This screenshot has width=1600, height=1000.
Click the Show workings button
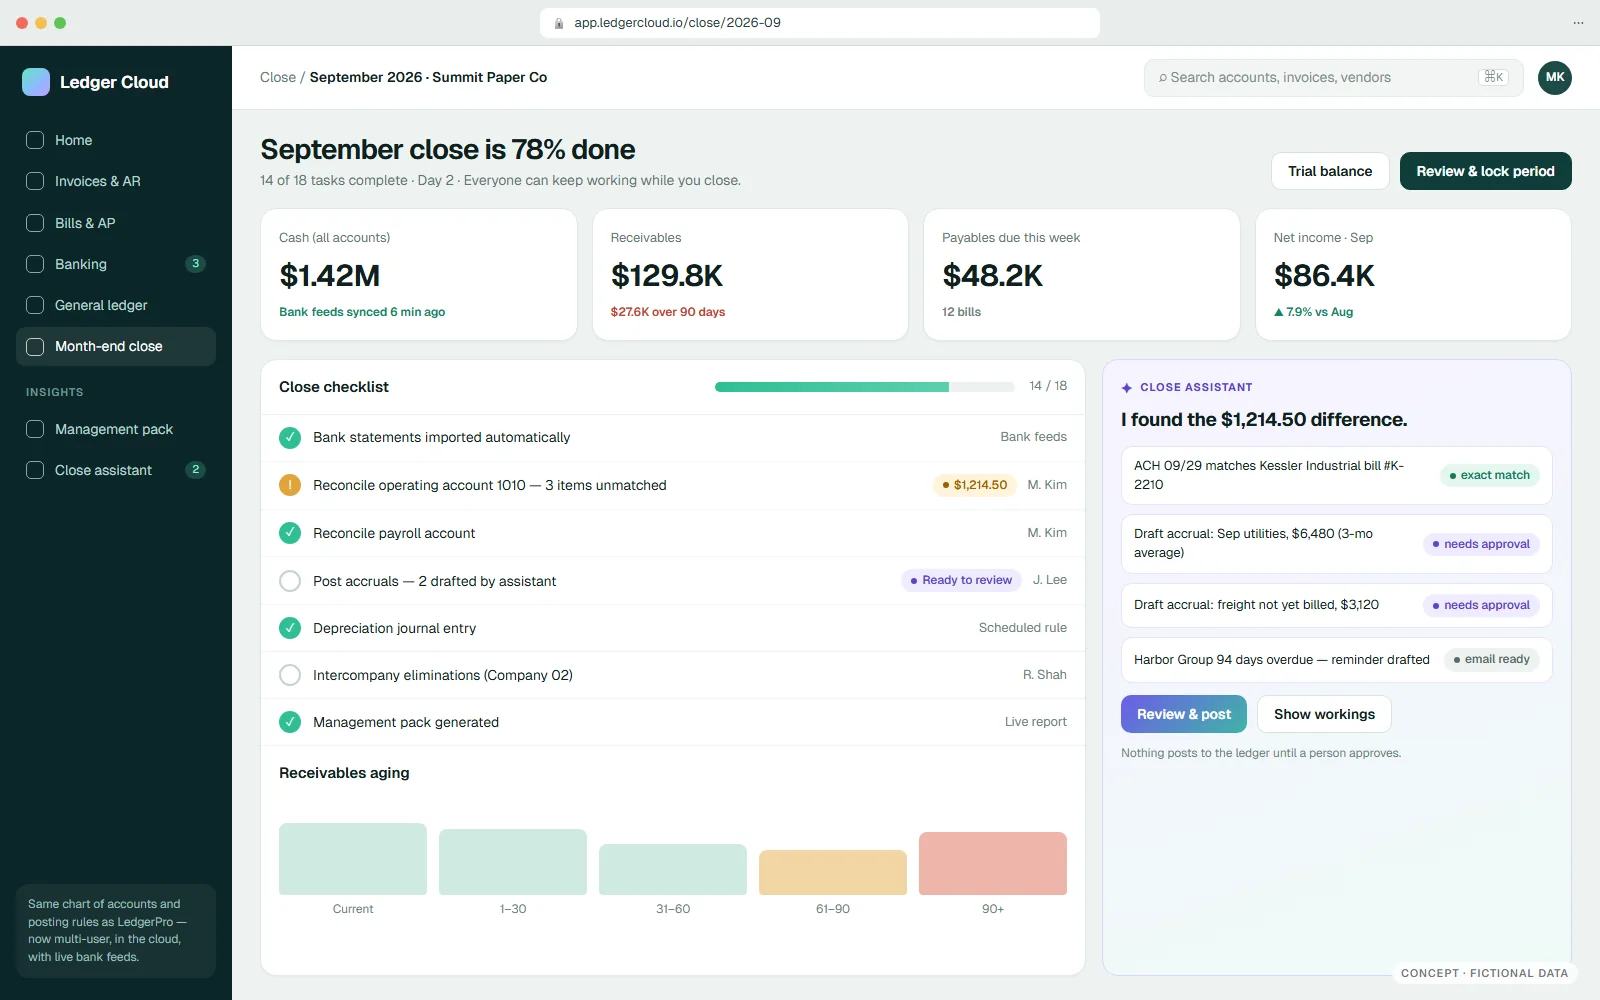pos(1324,714)
